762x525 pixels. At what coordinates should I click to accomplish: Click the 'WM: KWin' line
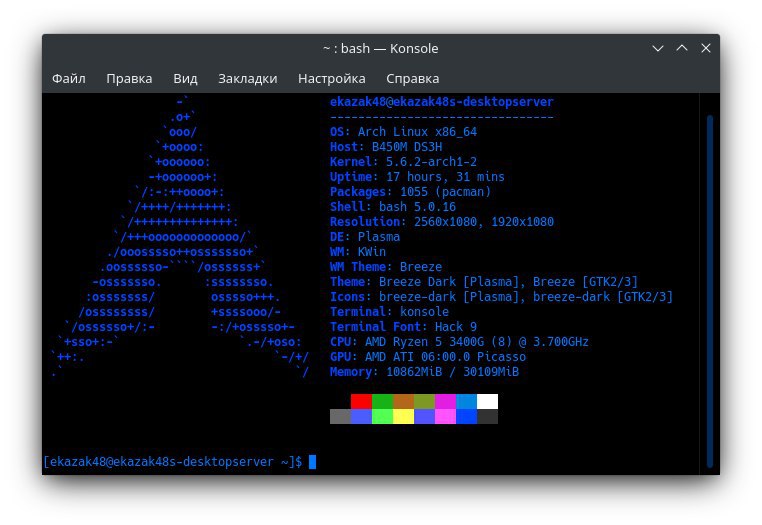(x=358, y=252)
